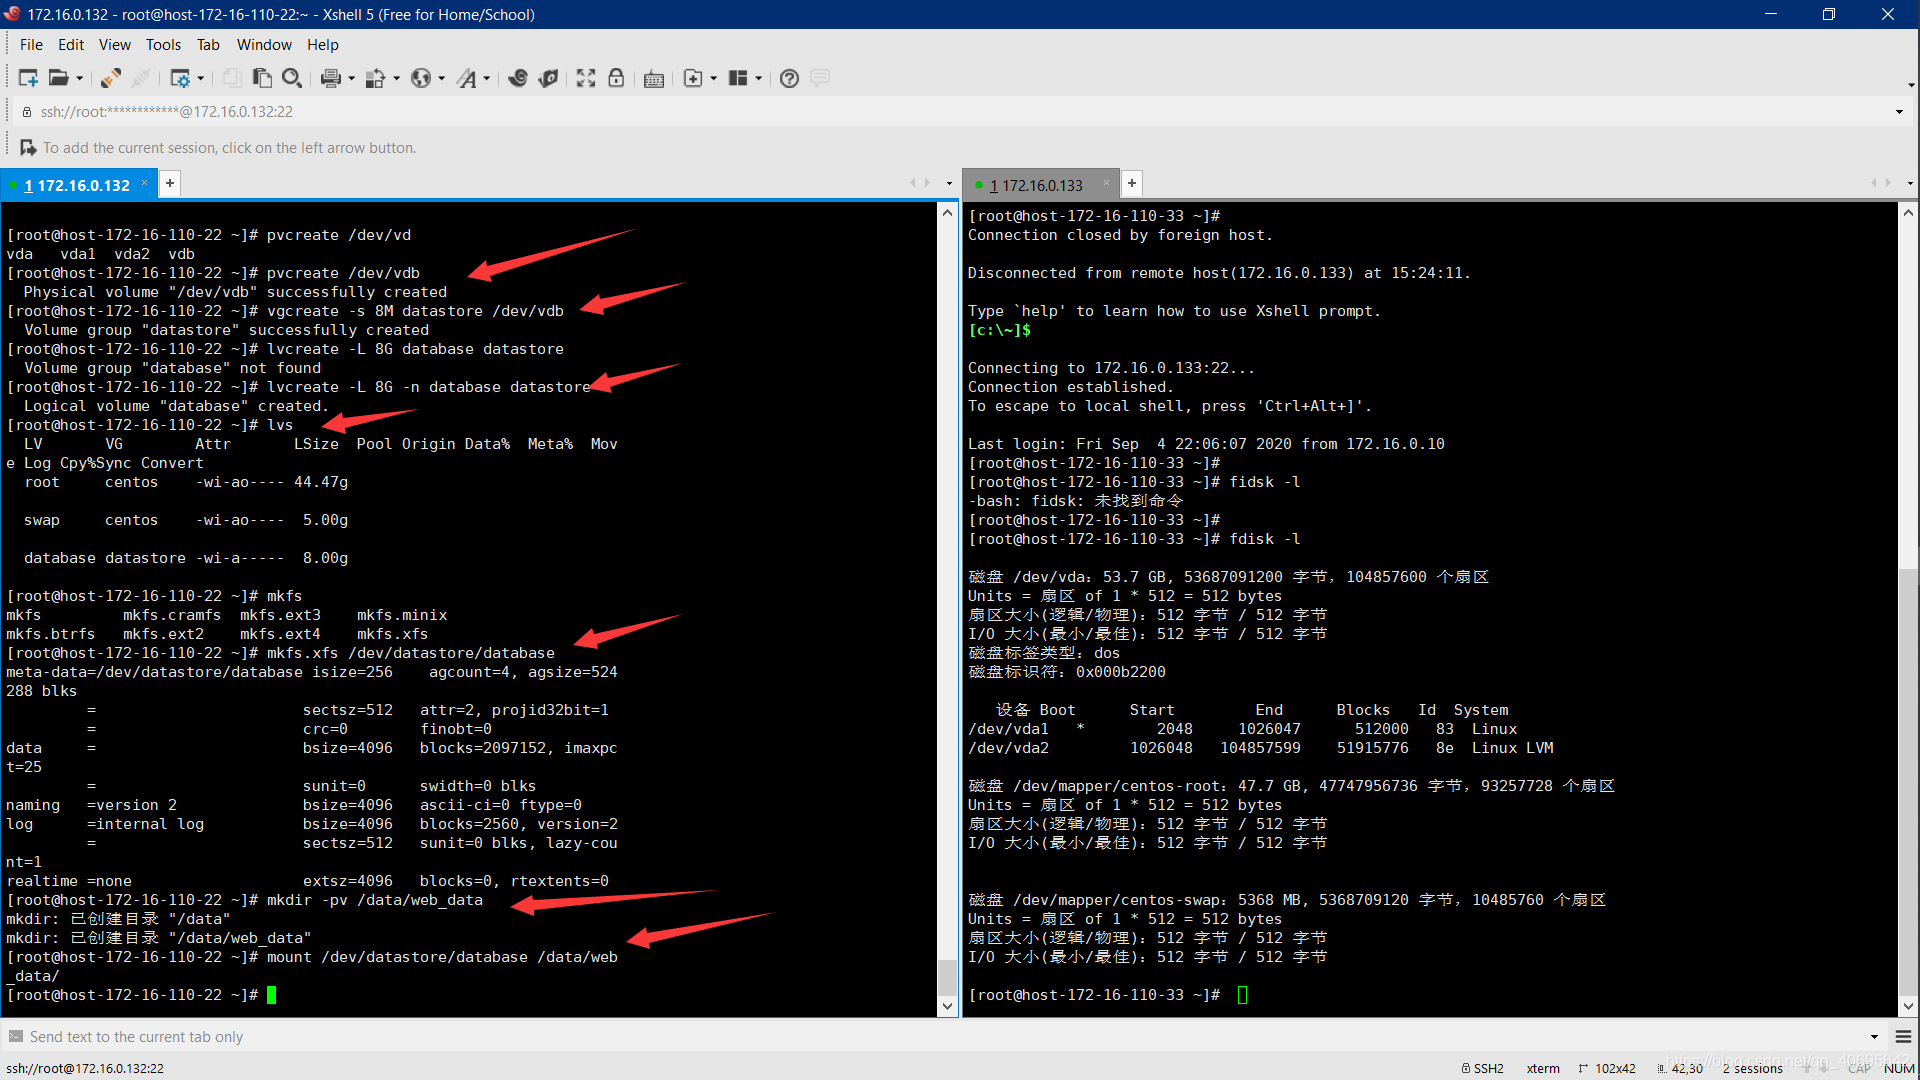This screenshot has height=1080, width=1920.
Task: Click the New session icon
Action: tap(28, 78)
